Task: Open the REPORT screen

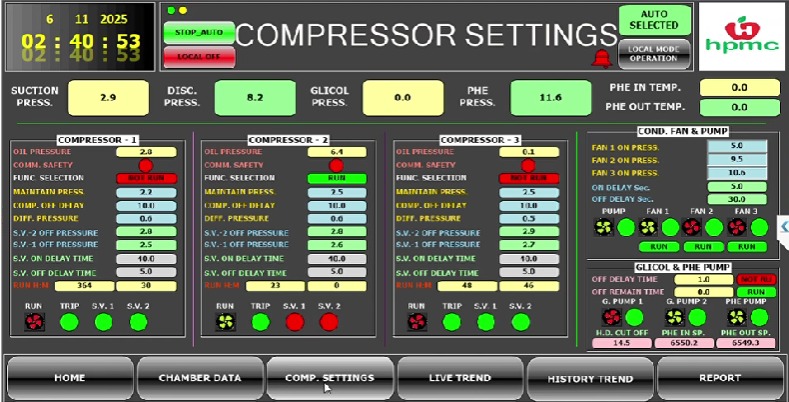Action: click(720, 378)
